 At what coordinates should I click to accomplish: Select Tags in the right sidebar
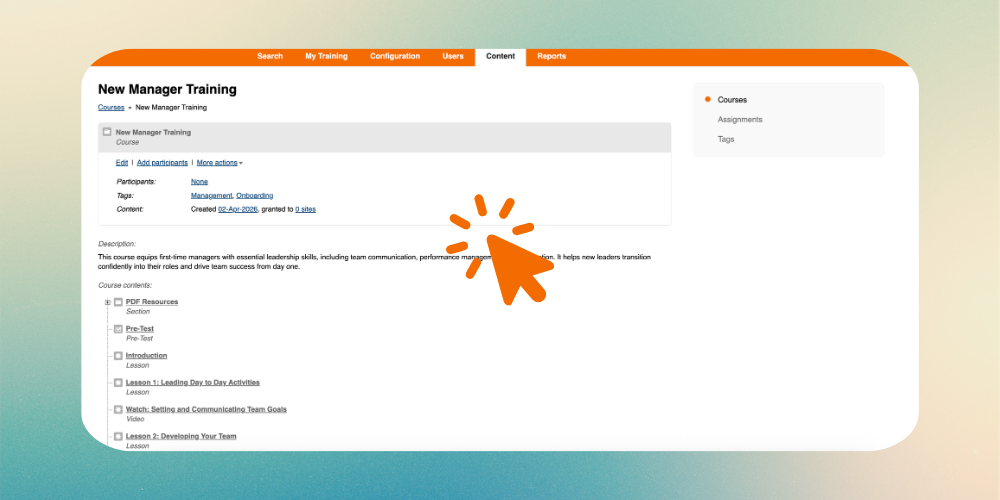click(x=725, y=139)
